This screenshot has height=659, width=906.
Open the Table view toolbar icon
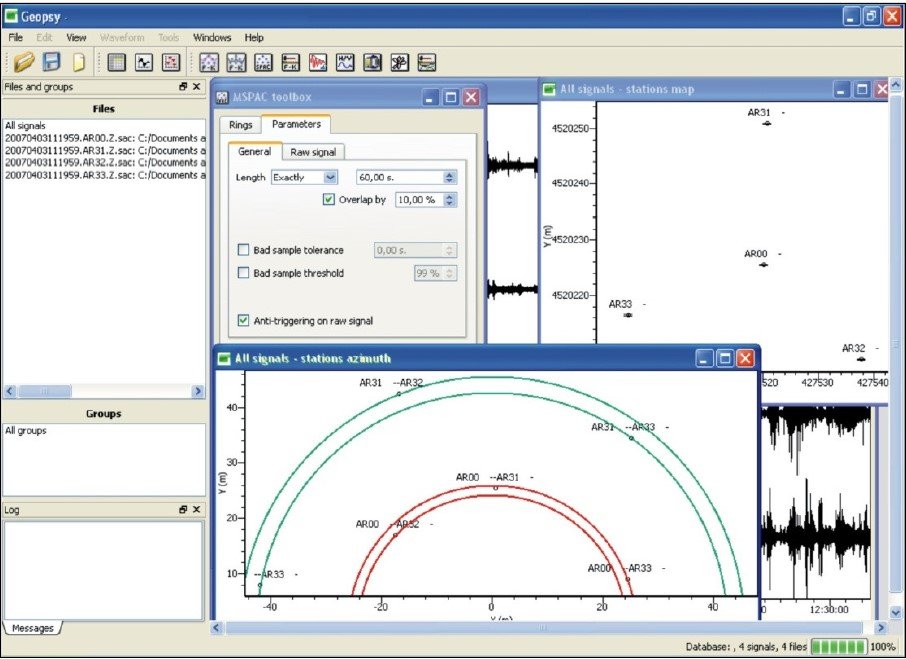pos(117,62)
